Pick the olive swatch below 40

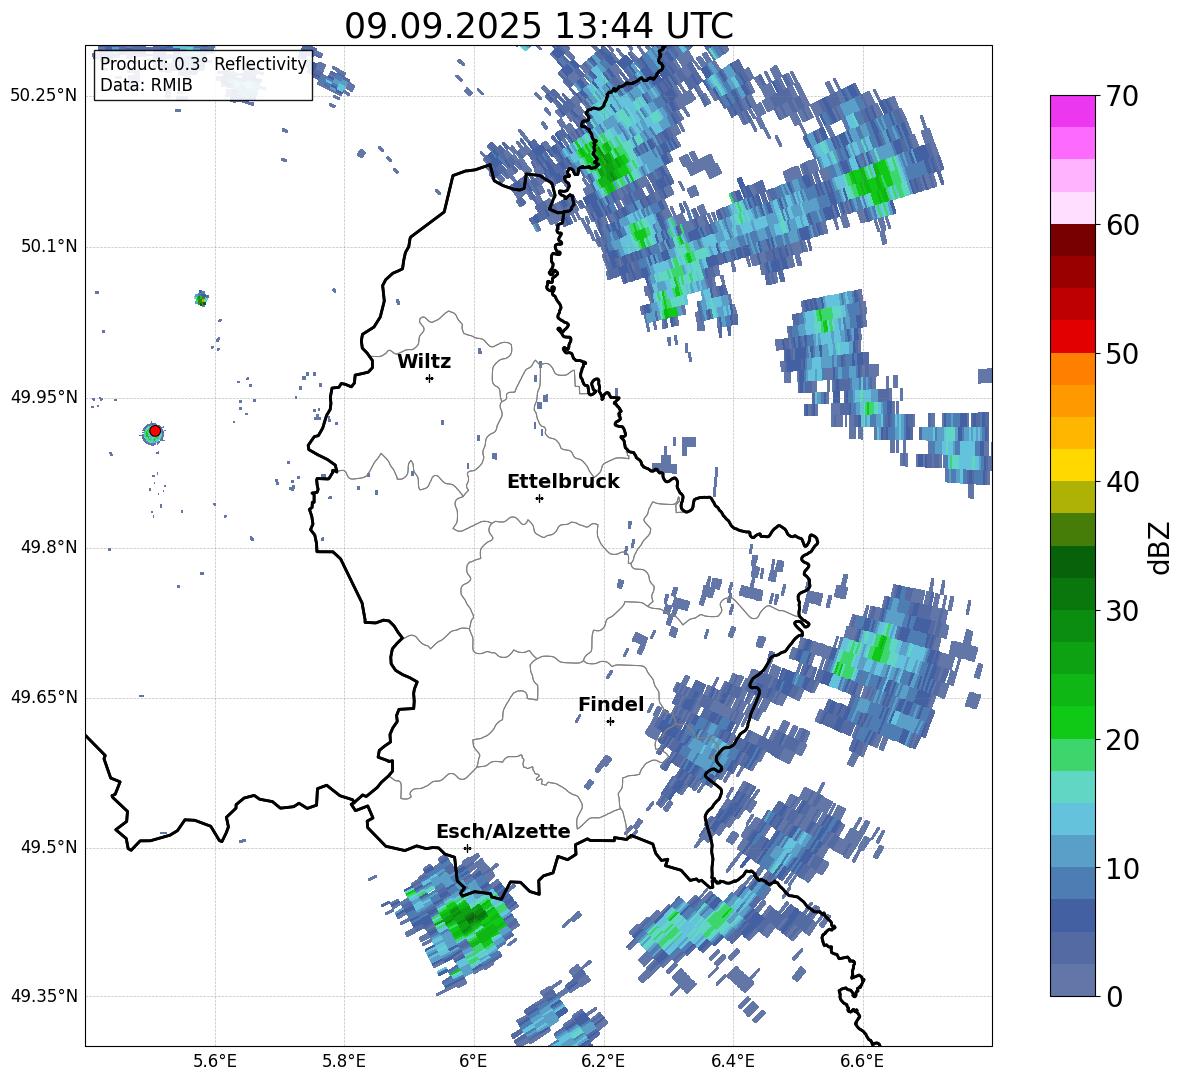click(x=1072, y=497)
